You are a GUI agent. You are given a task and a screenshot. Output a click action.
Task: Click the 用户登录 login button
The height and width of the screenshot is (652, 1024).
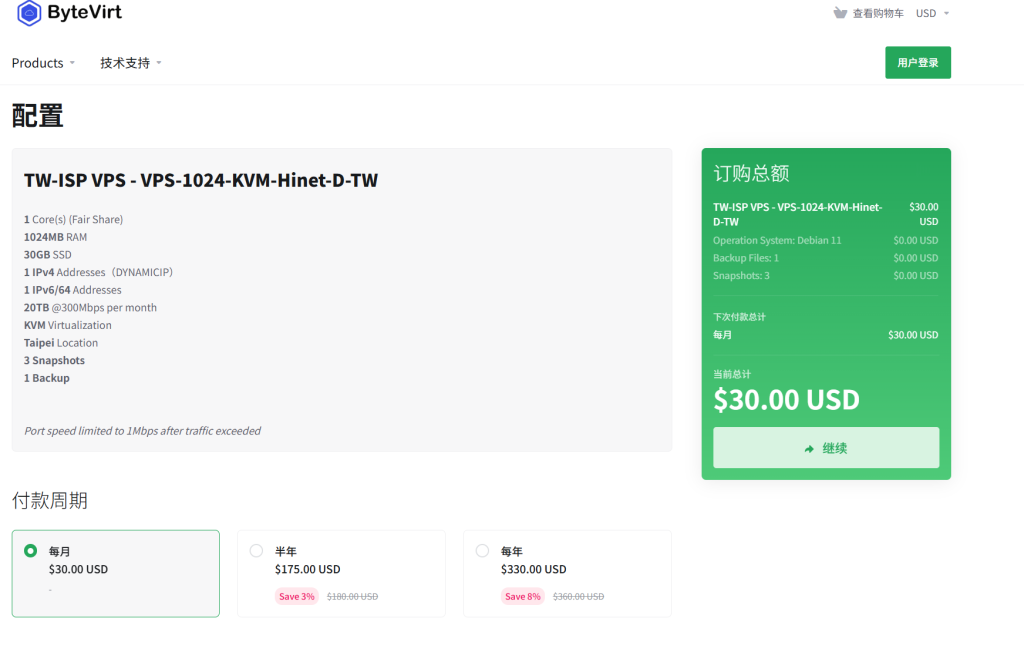(917, 62)
